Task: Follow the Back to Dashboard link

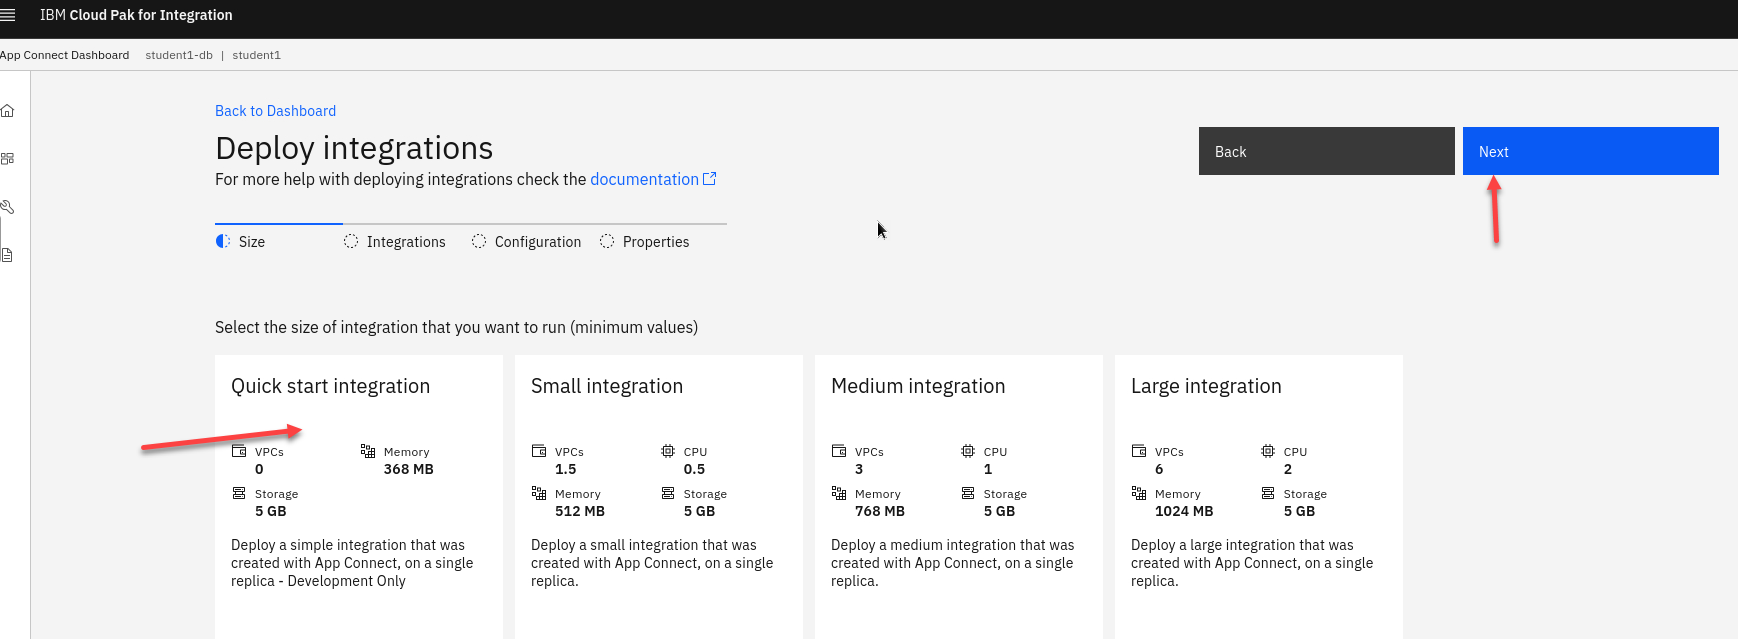Action: coord(275,111)
